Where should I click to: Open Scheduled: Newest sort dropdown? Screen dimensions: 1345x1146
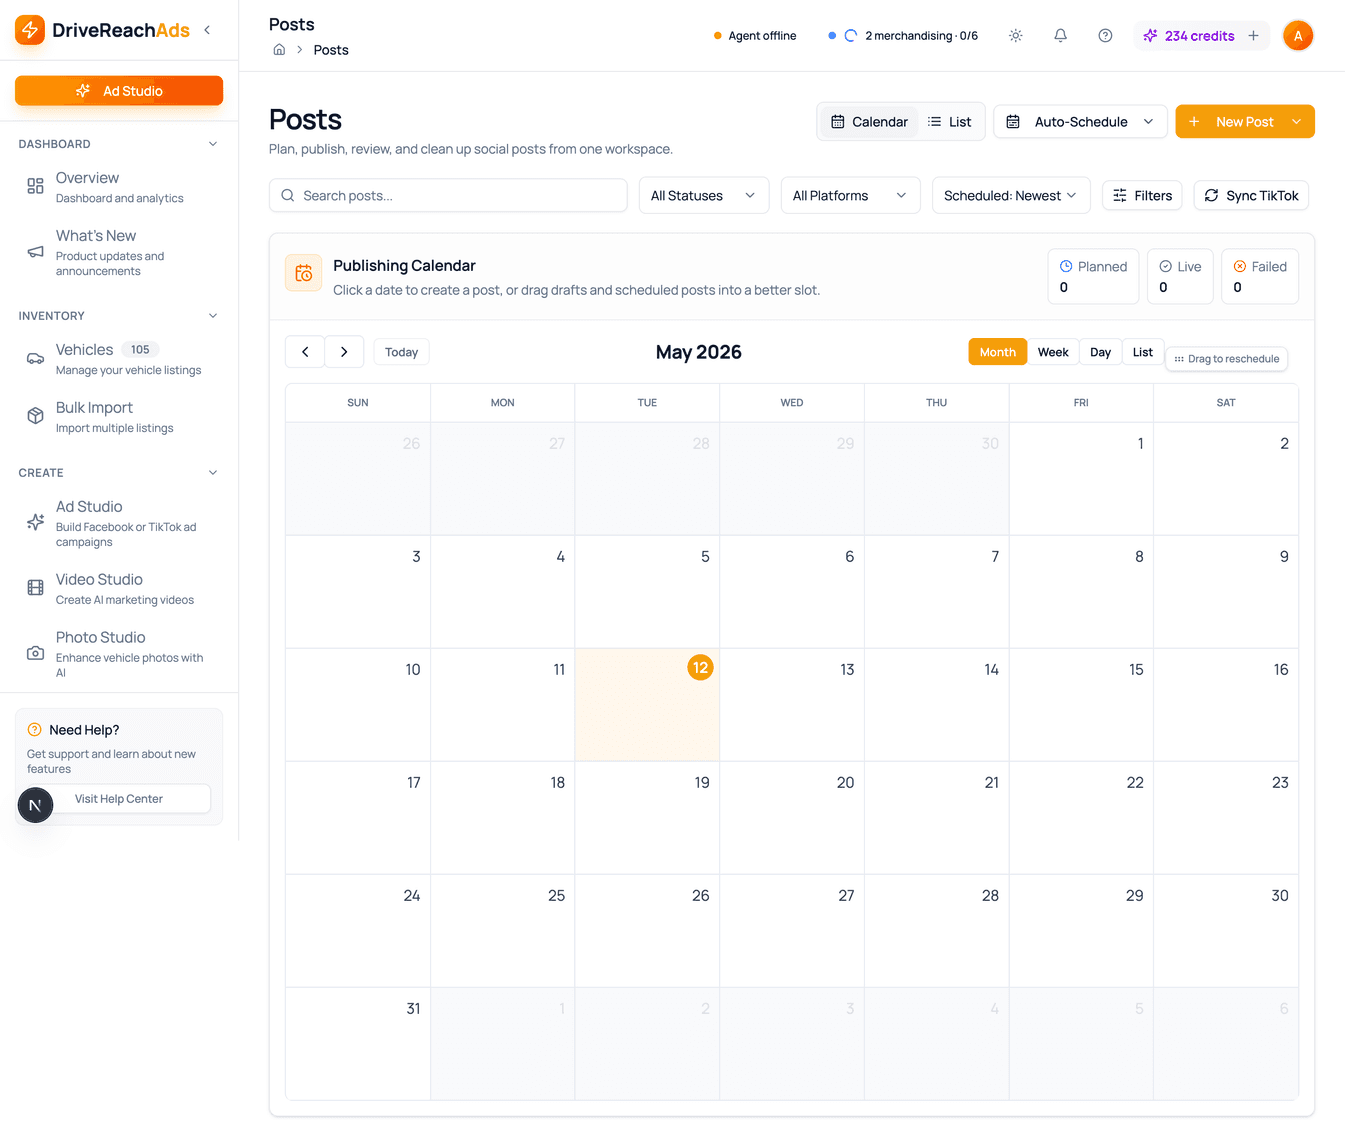pos(1010,196)
